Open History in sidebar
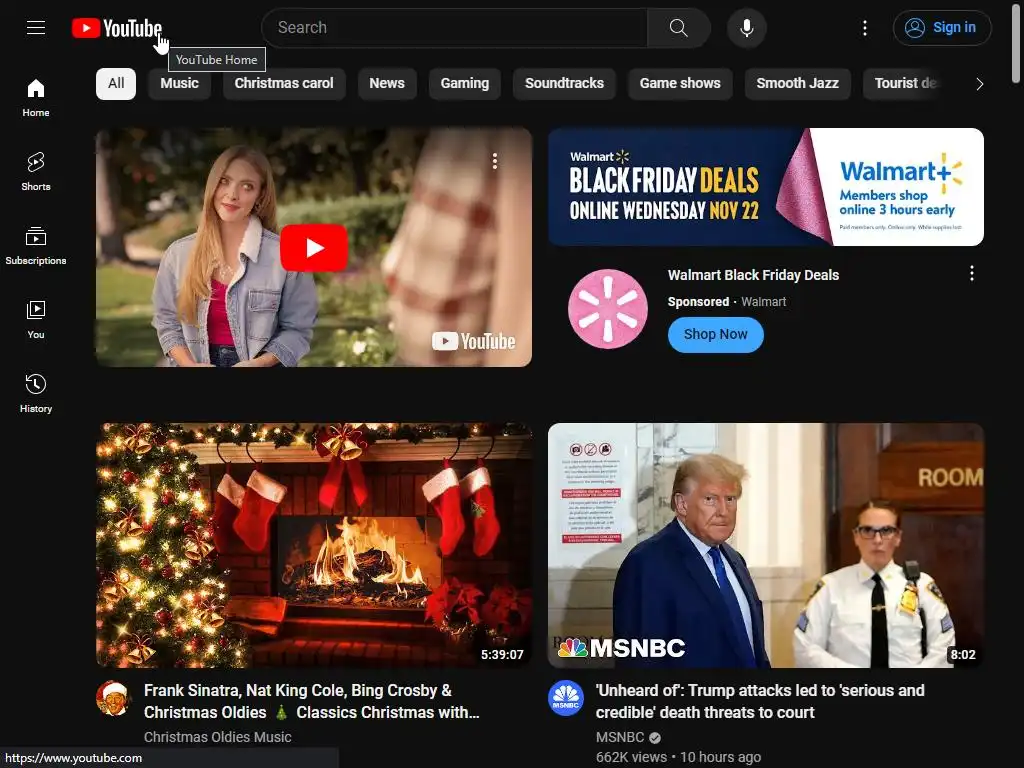This screenshot has width=1024, height=768. pos(36,393)
